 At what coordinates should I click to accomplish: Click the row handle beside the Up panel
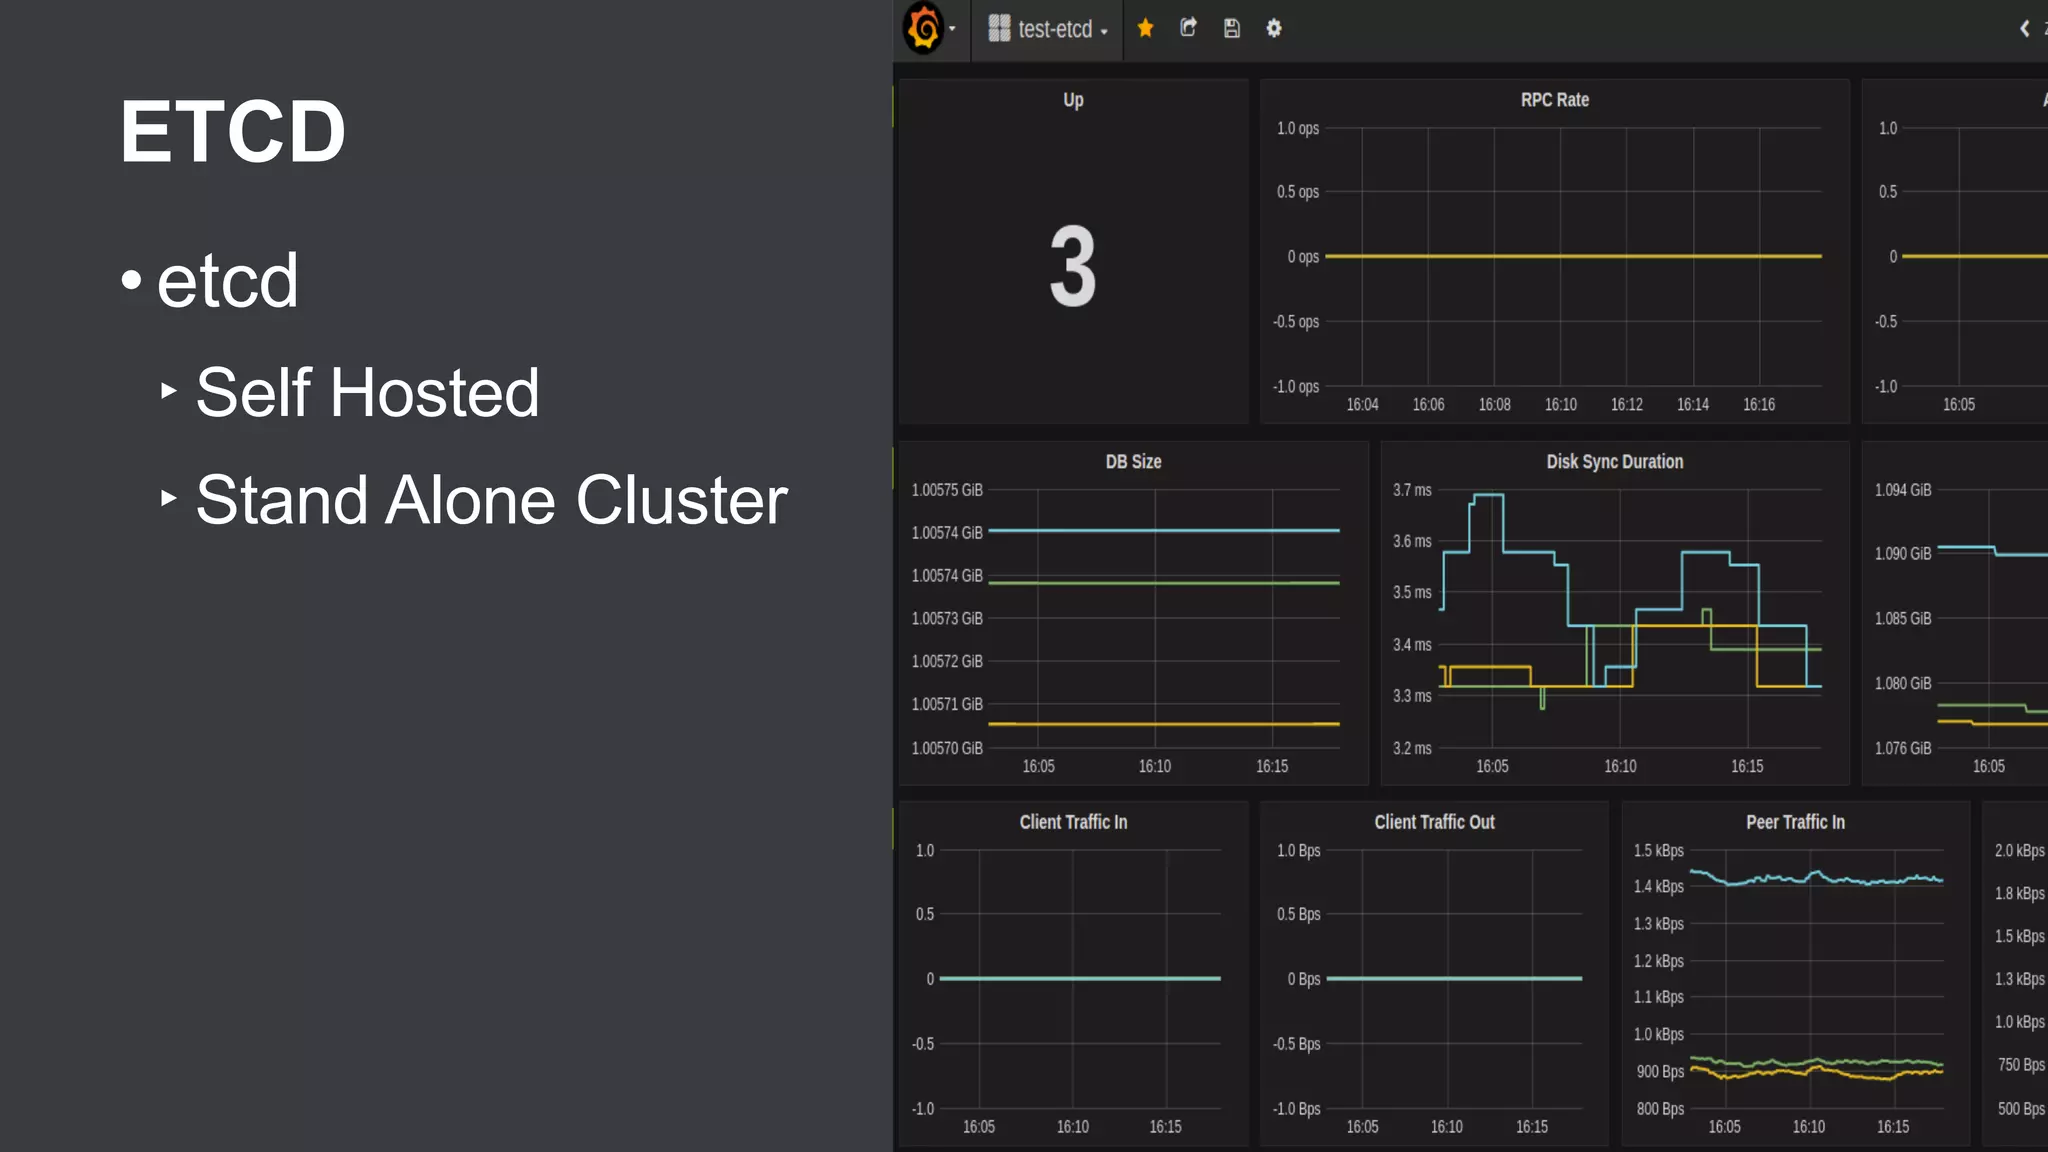[x=894, y=106]
